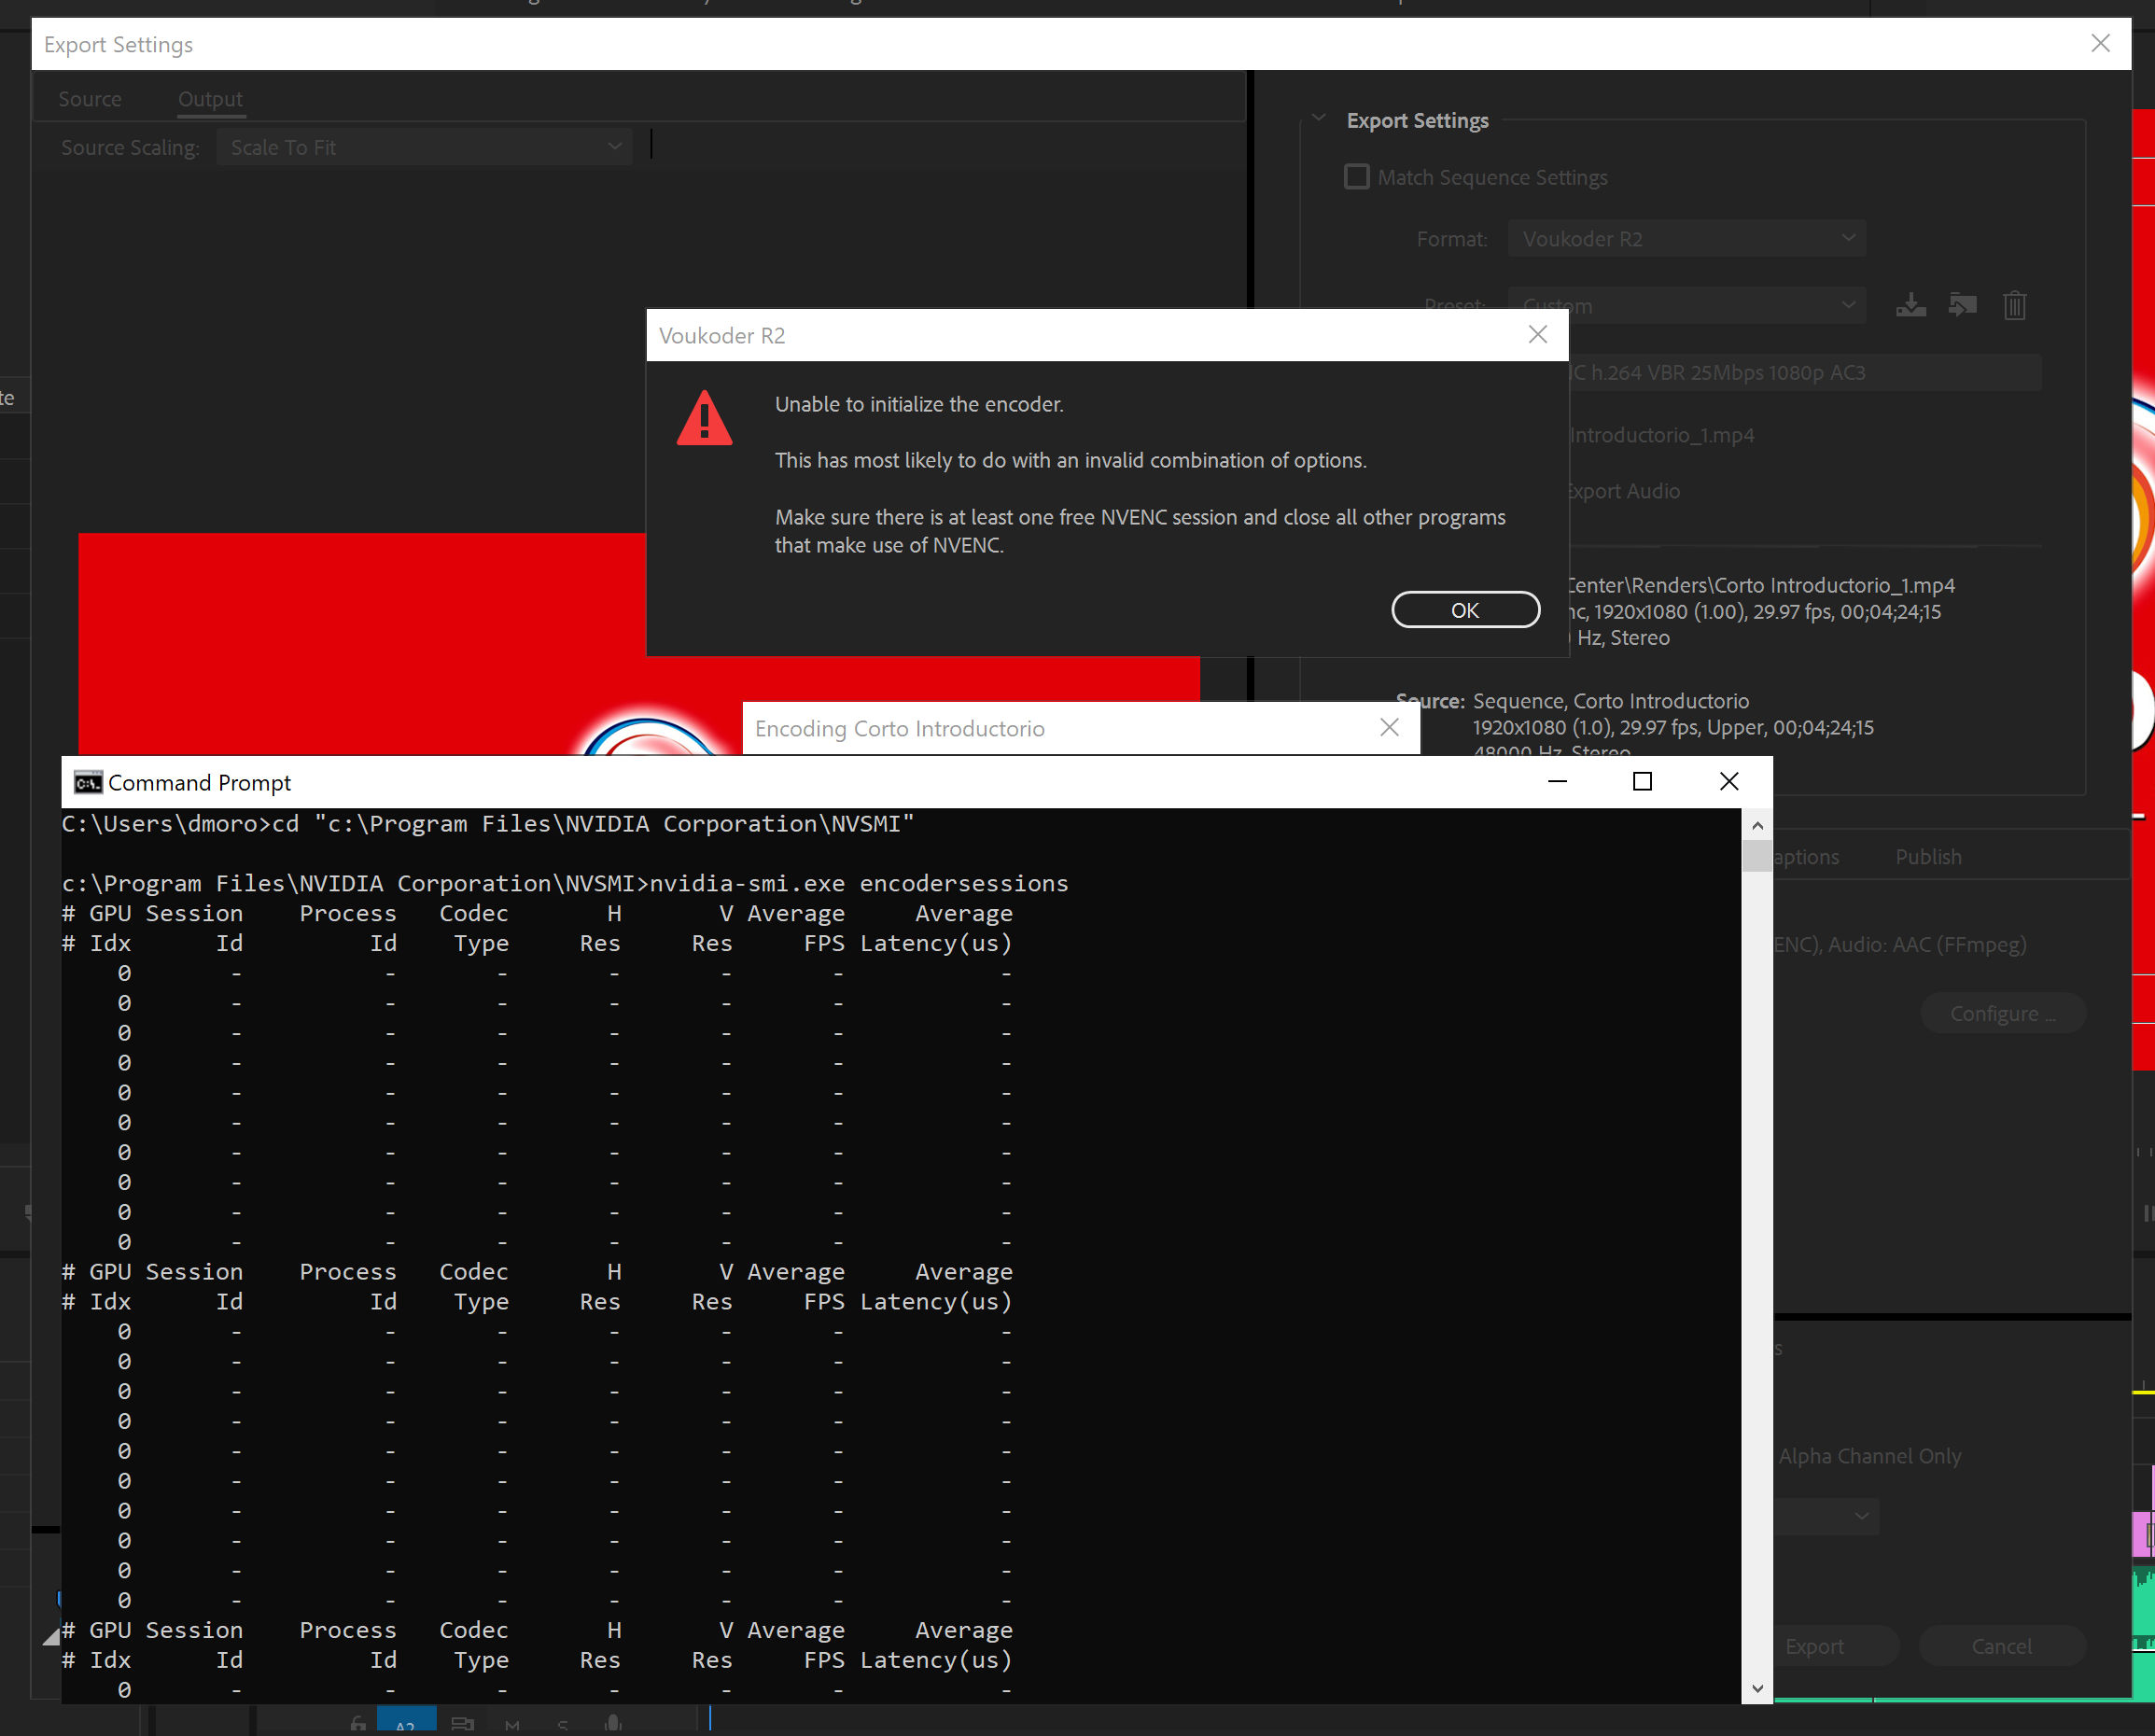The height and width of the screenshot is (1736, 2155).
Task: Click the Command Prompt title bar icon
Action: click(88, 783)
